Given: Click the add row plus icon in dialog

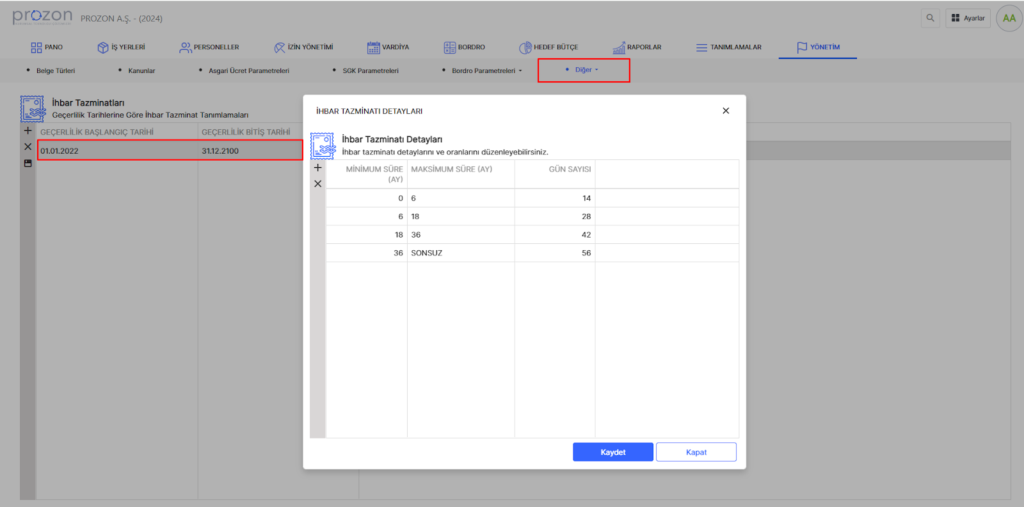Looking at the screenshot, I should [318, 168].
